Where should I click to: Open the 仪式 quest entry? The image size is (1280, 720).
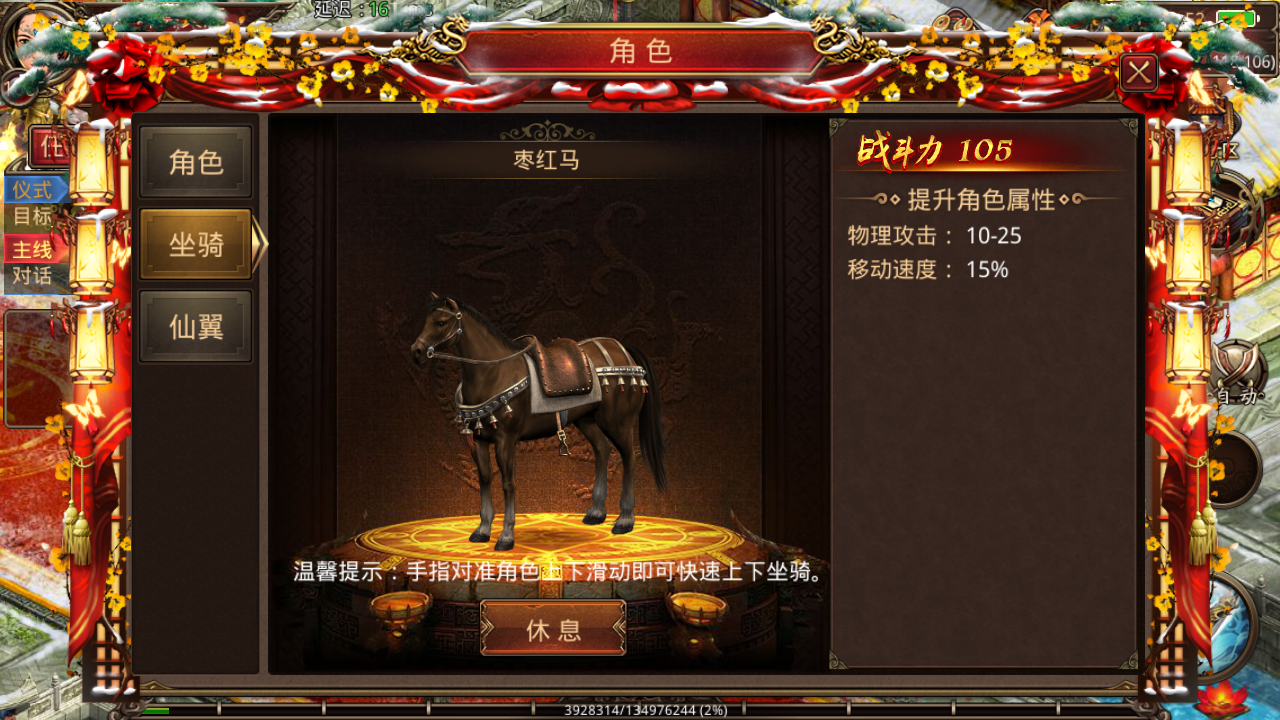[34, 189]
